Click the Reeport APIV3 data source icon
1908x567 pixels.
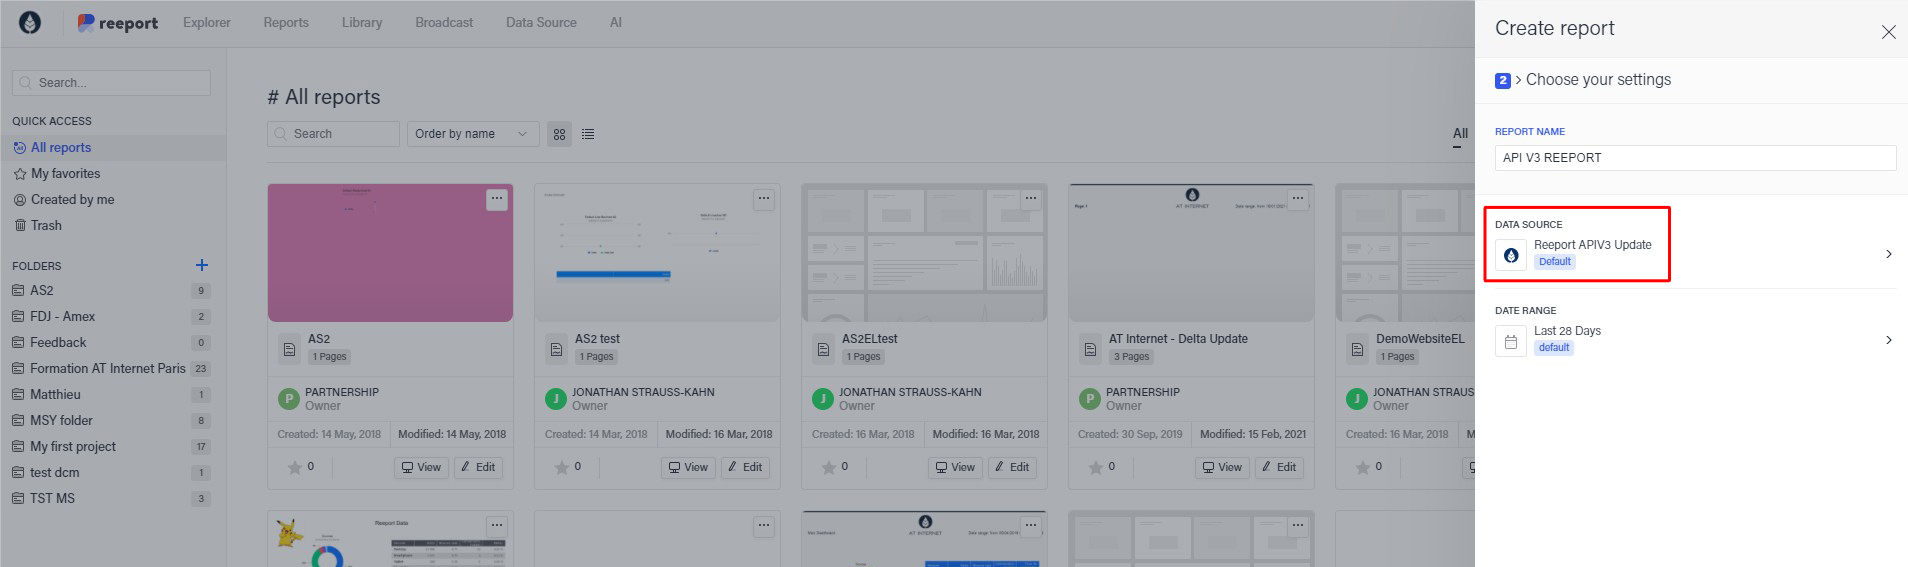coord(1510,255)
